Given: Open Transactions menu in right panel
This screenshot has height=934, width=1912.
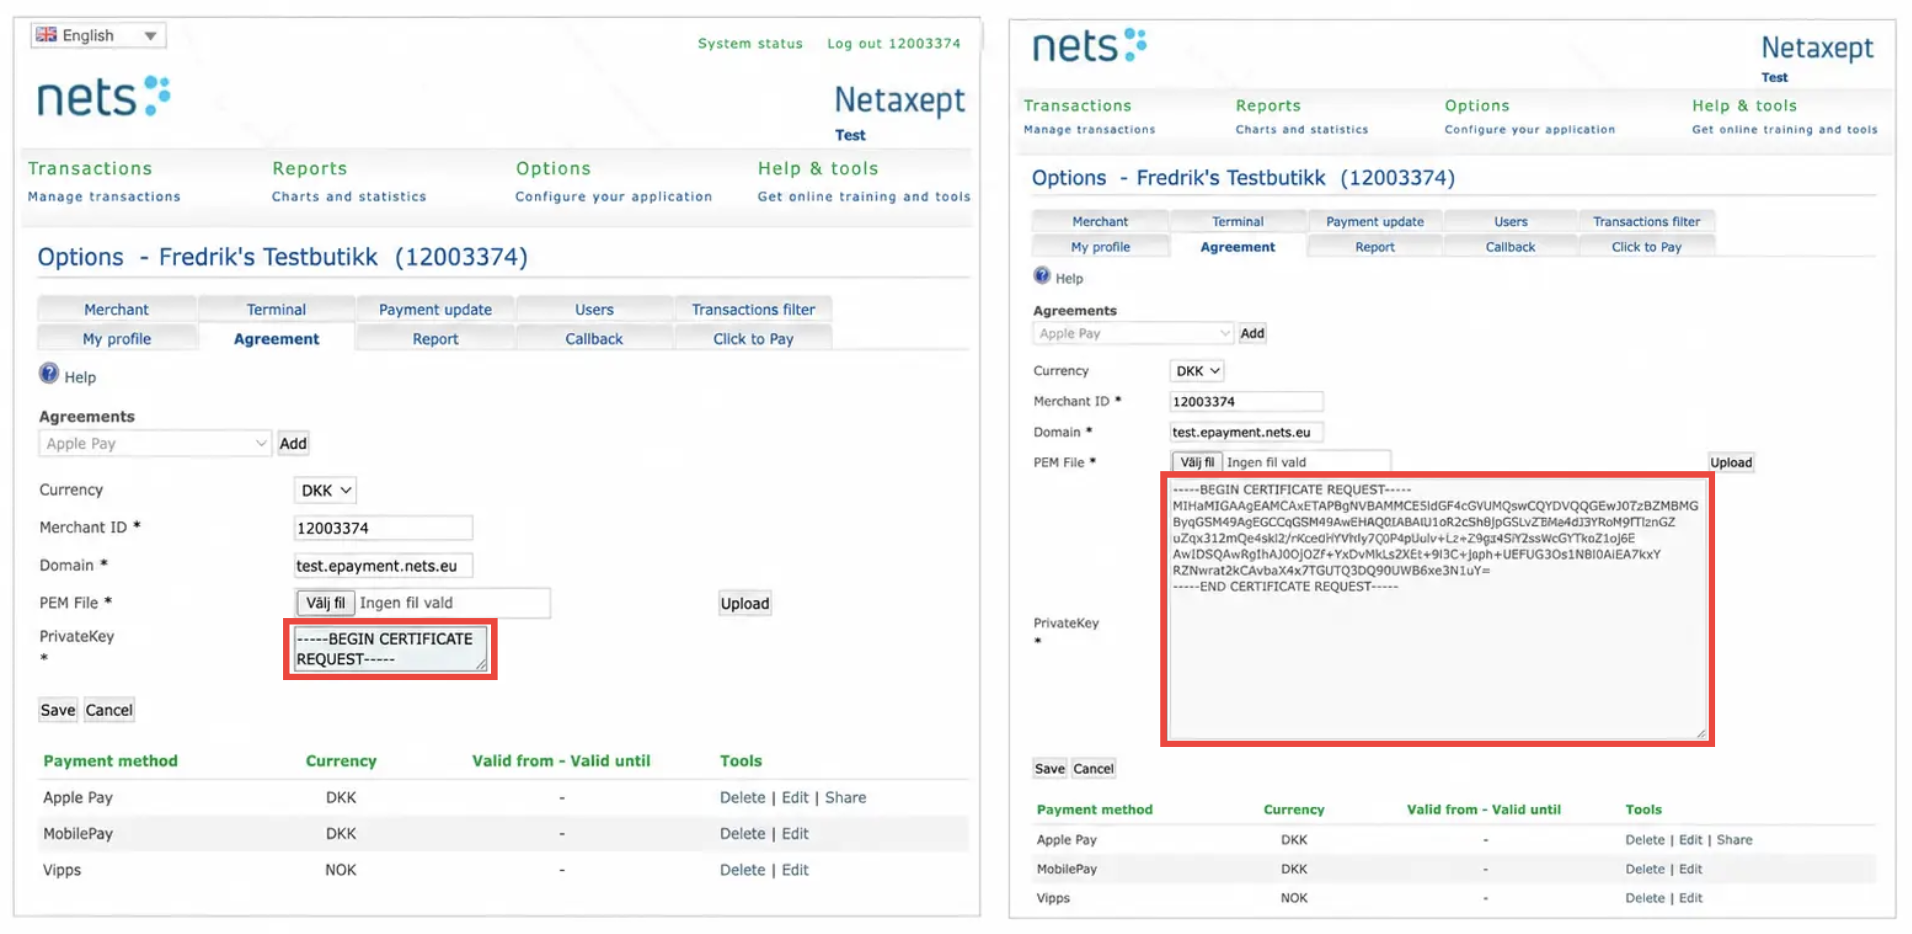Looking at the screenshot, I should (1078, 105).
